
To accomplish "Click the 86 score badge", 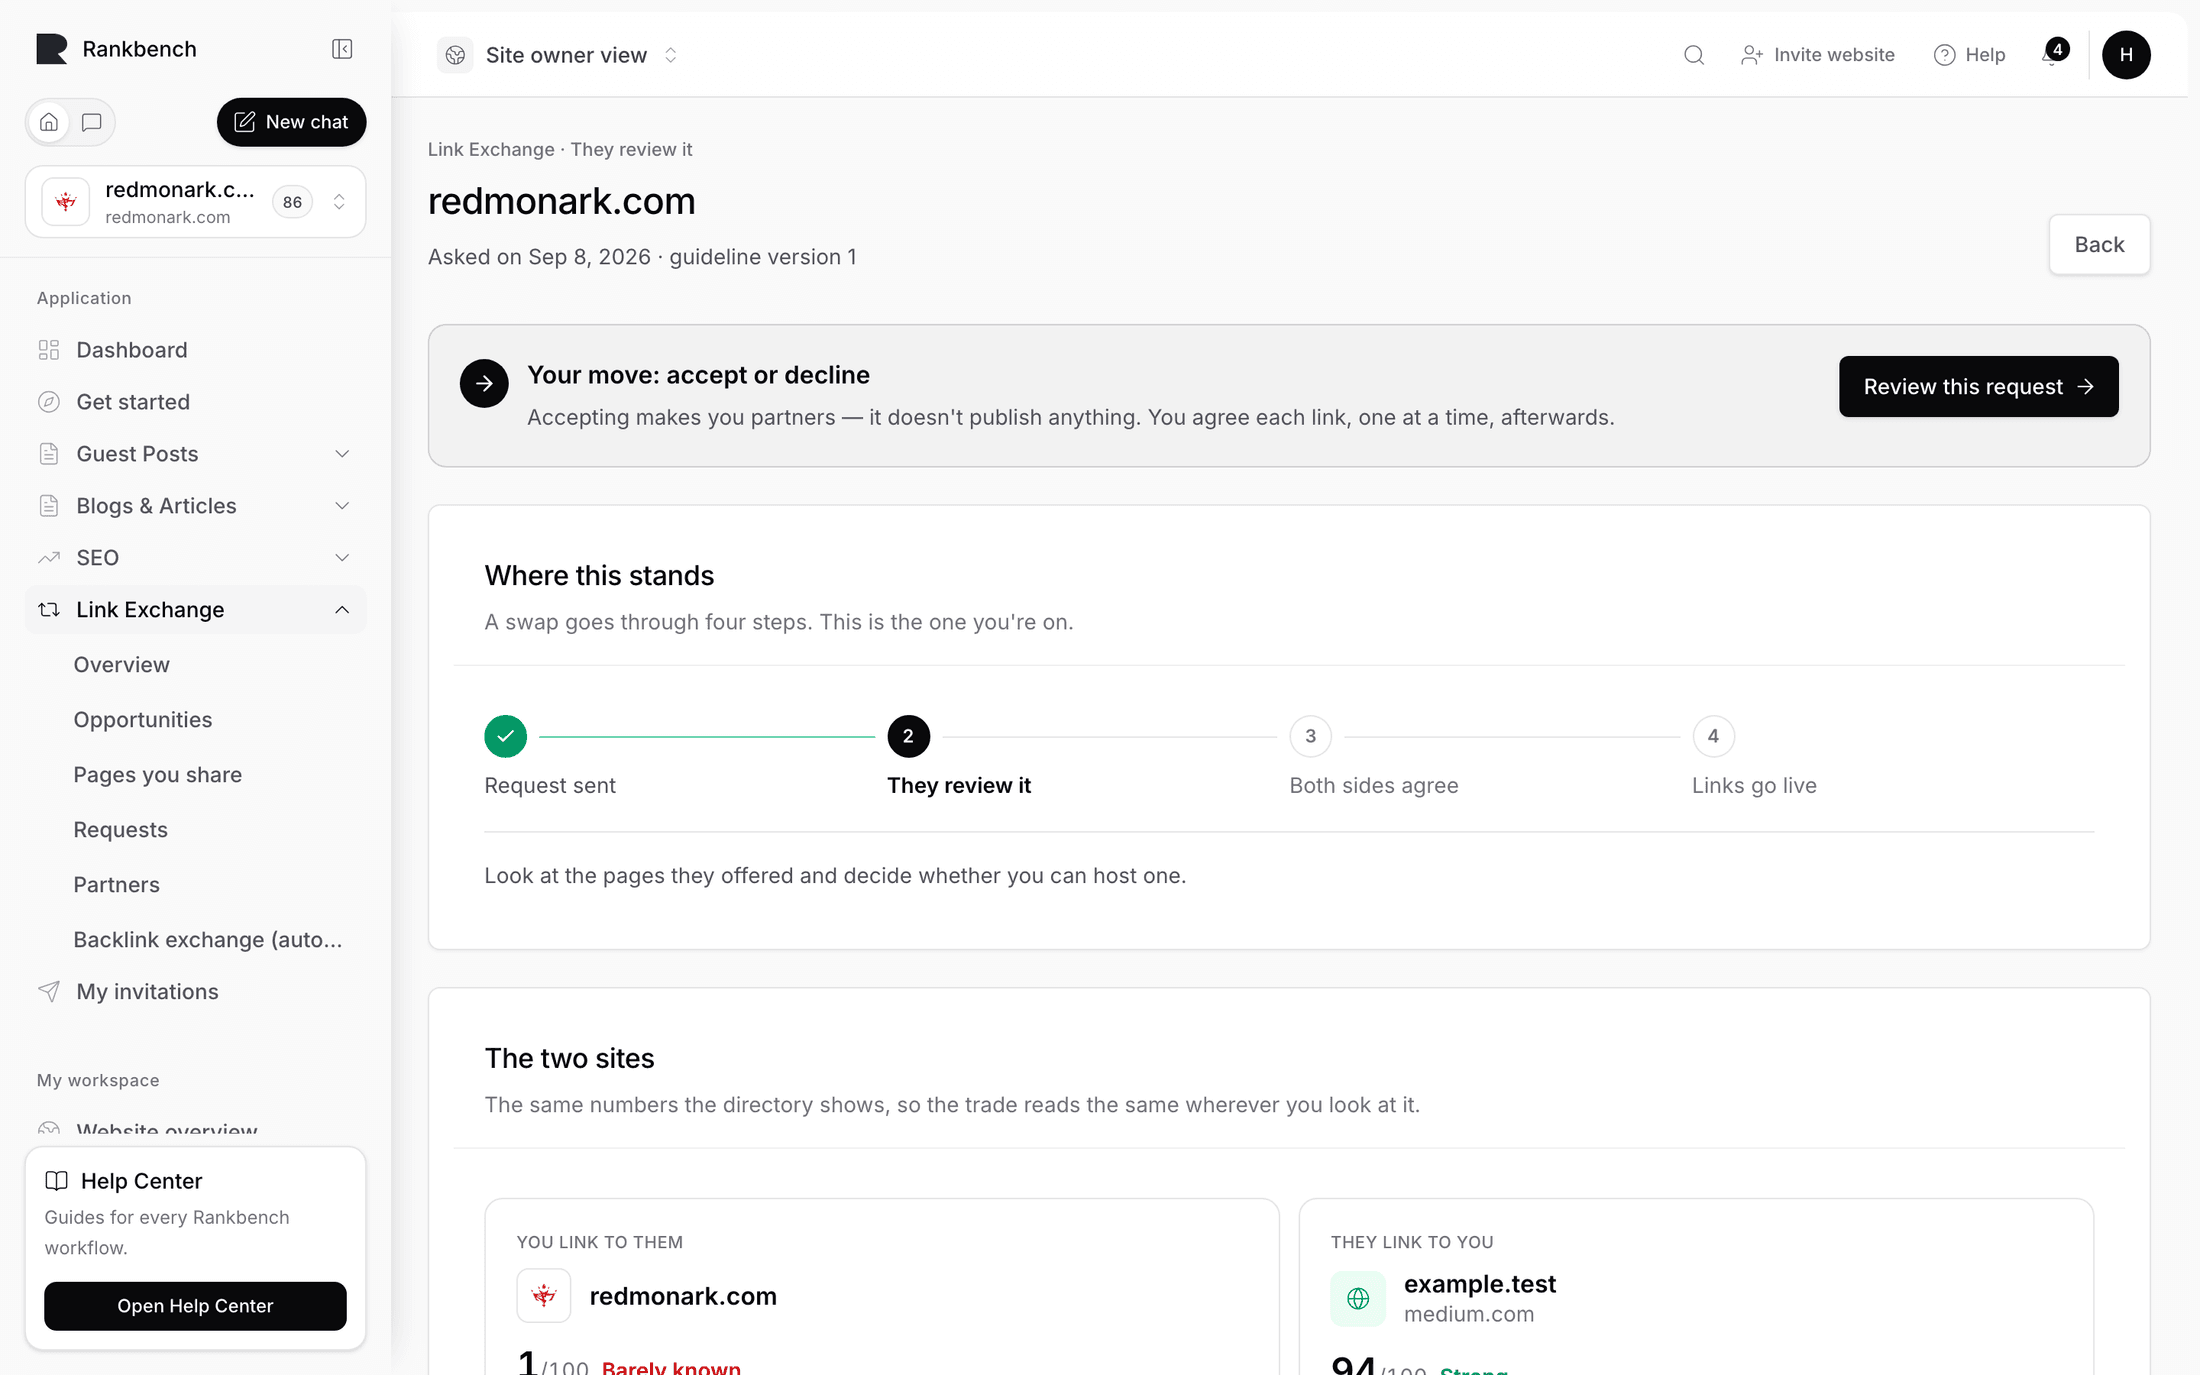I will (x=292, y=202).
